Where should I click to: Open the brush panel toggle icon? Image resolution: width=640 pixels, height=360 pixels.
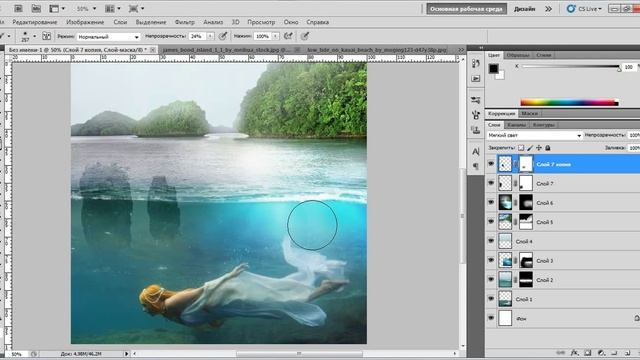[x=46, y=36]
